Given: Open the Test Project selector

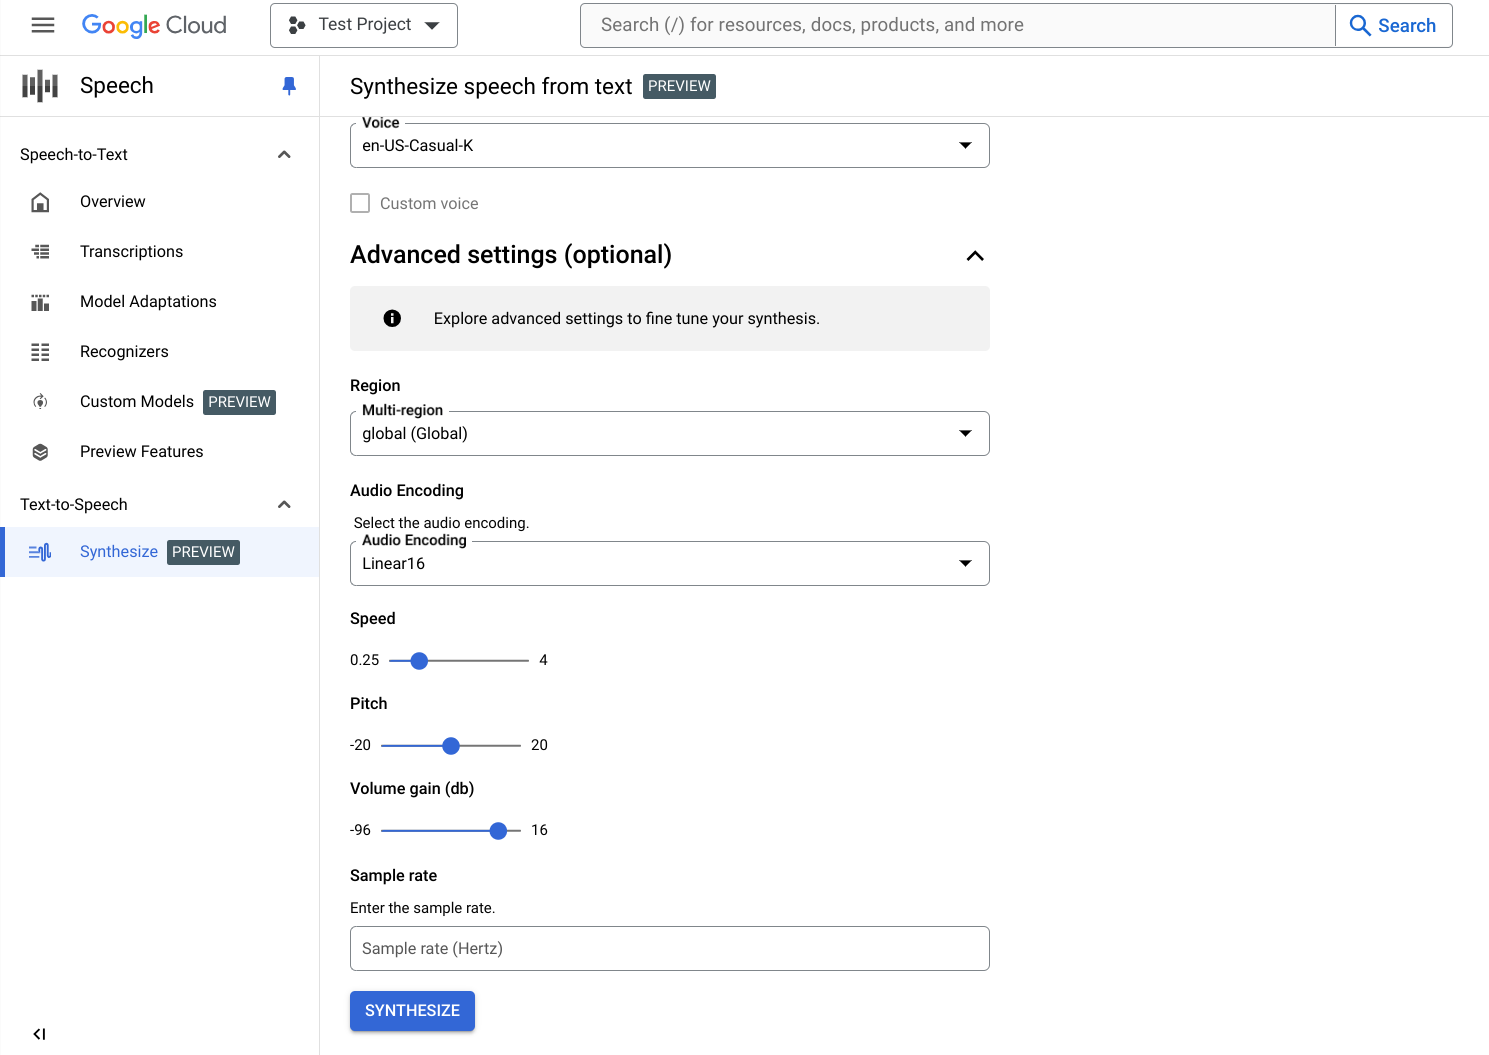Looking at the screenshot, I should click(x=364, y=25).
